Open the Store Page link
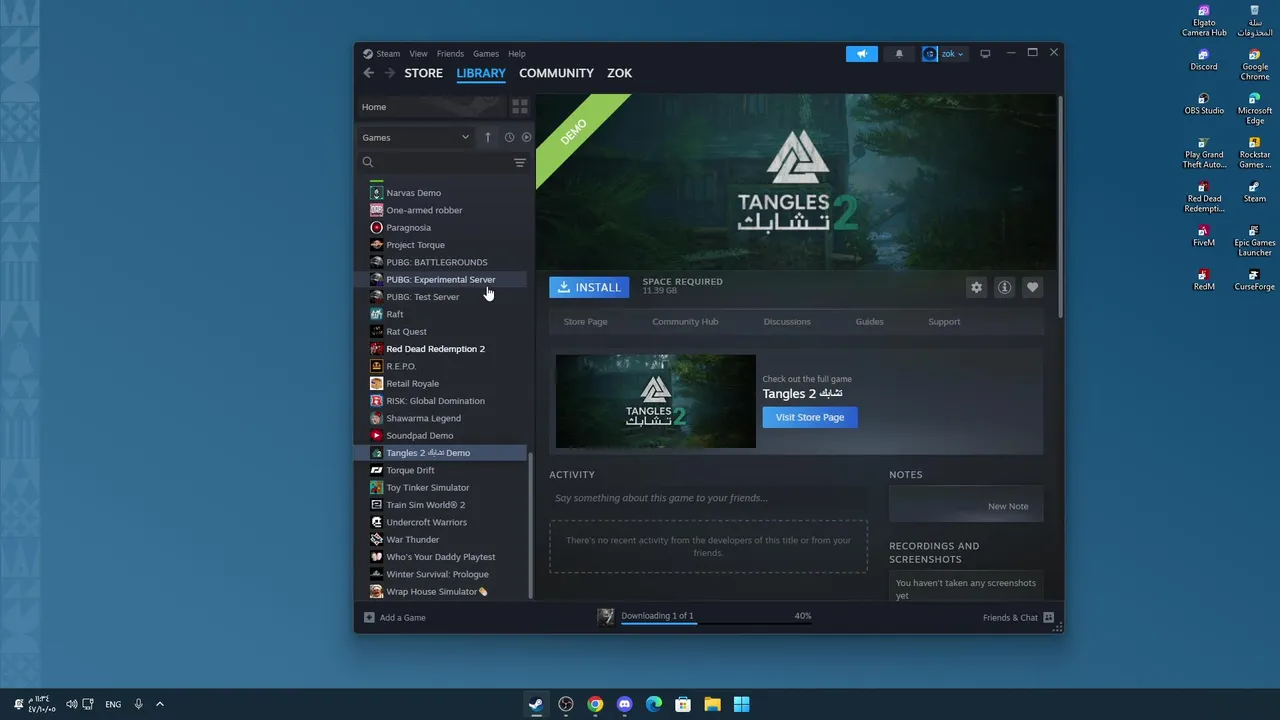 (x=585, y=322)
